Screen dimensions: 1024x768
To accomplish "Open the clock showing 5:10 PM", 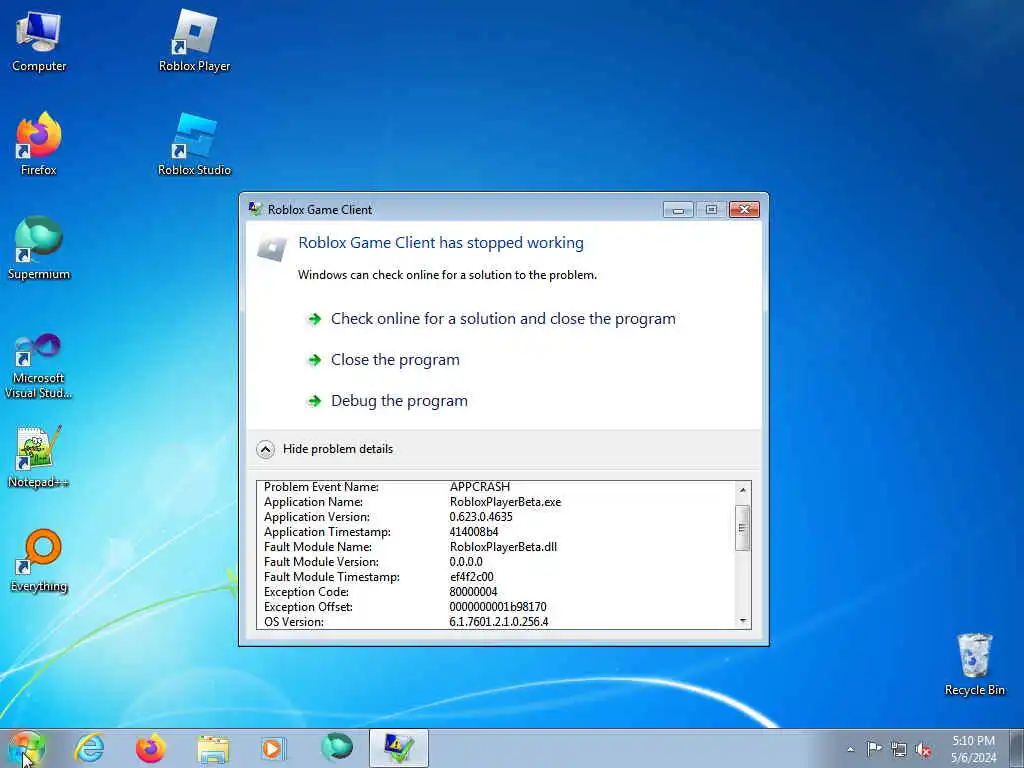I will click(x=973, y=749).
